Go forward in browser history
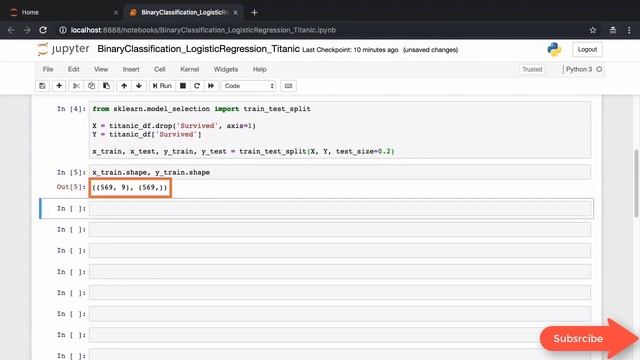The width and height of the screenshot is (640, 360). pos(27,30)
